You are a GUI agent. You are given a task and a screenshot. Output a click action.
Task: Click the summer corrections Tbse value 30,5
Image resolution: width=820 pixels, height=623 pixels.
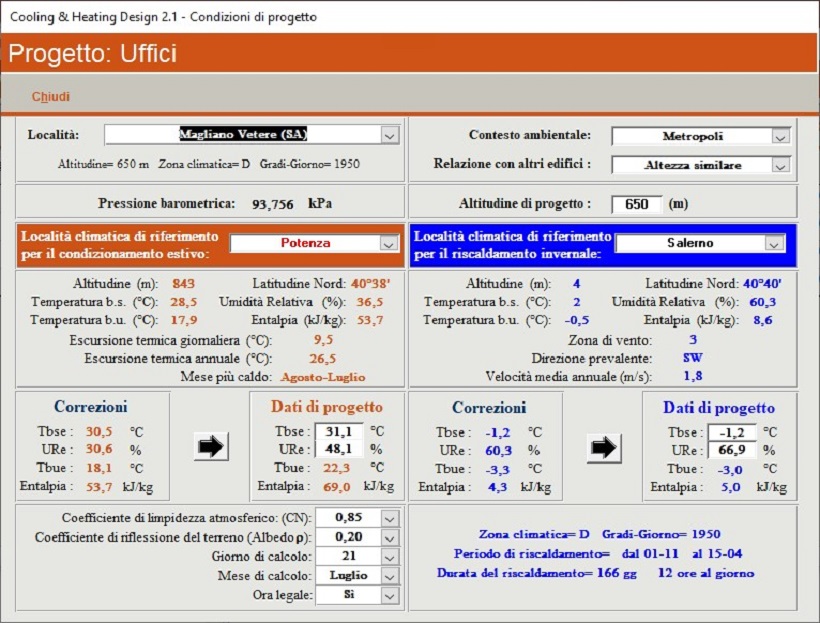[x=99, y=432]
